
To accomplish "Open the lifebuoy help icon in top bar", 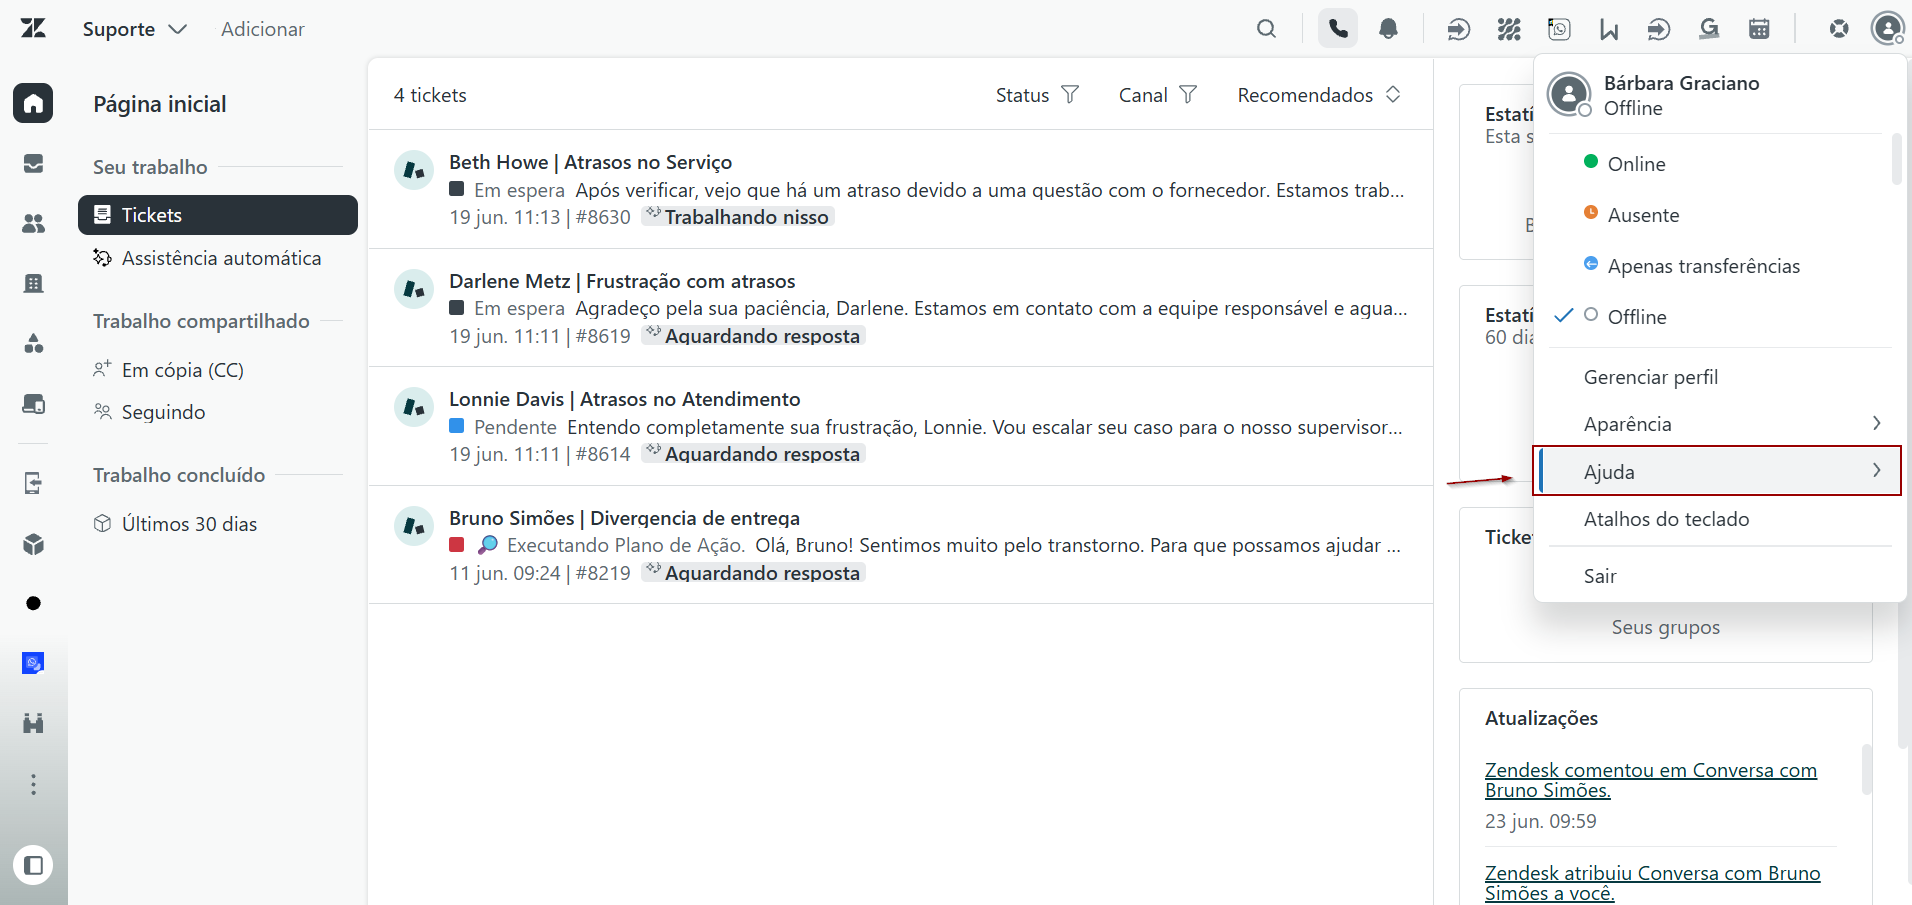I will click(1839, 29).
